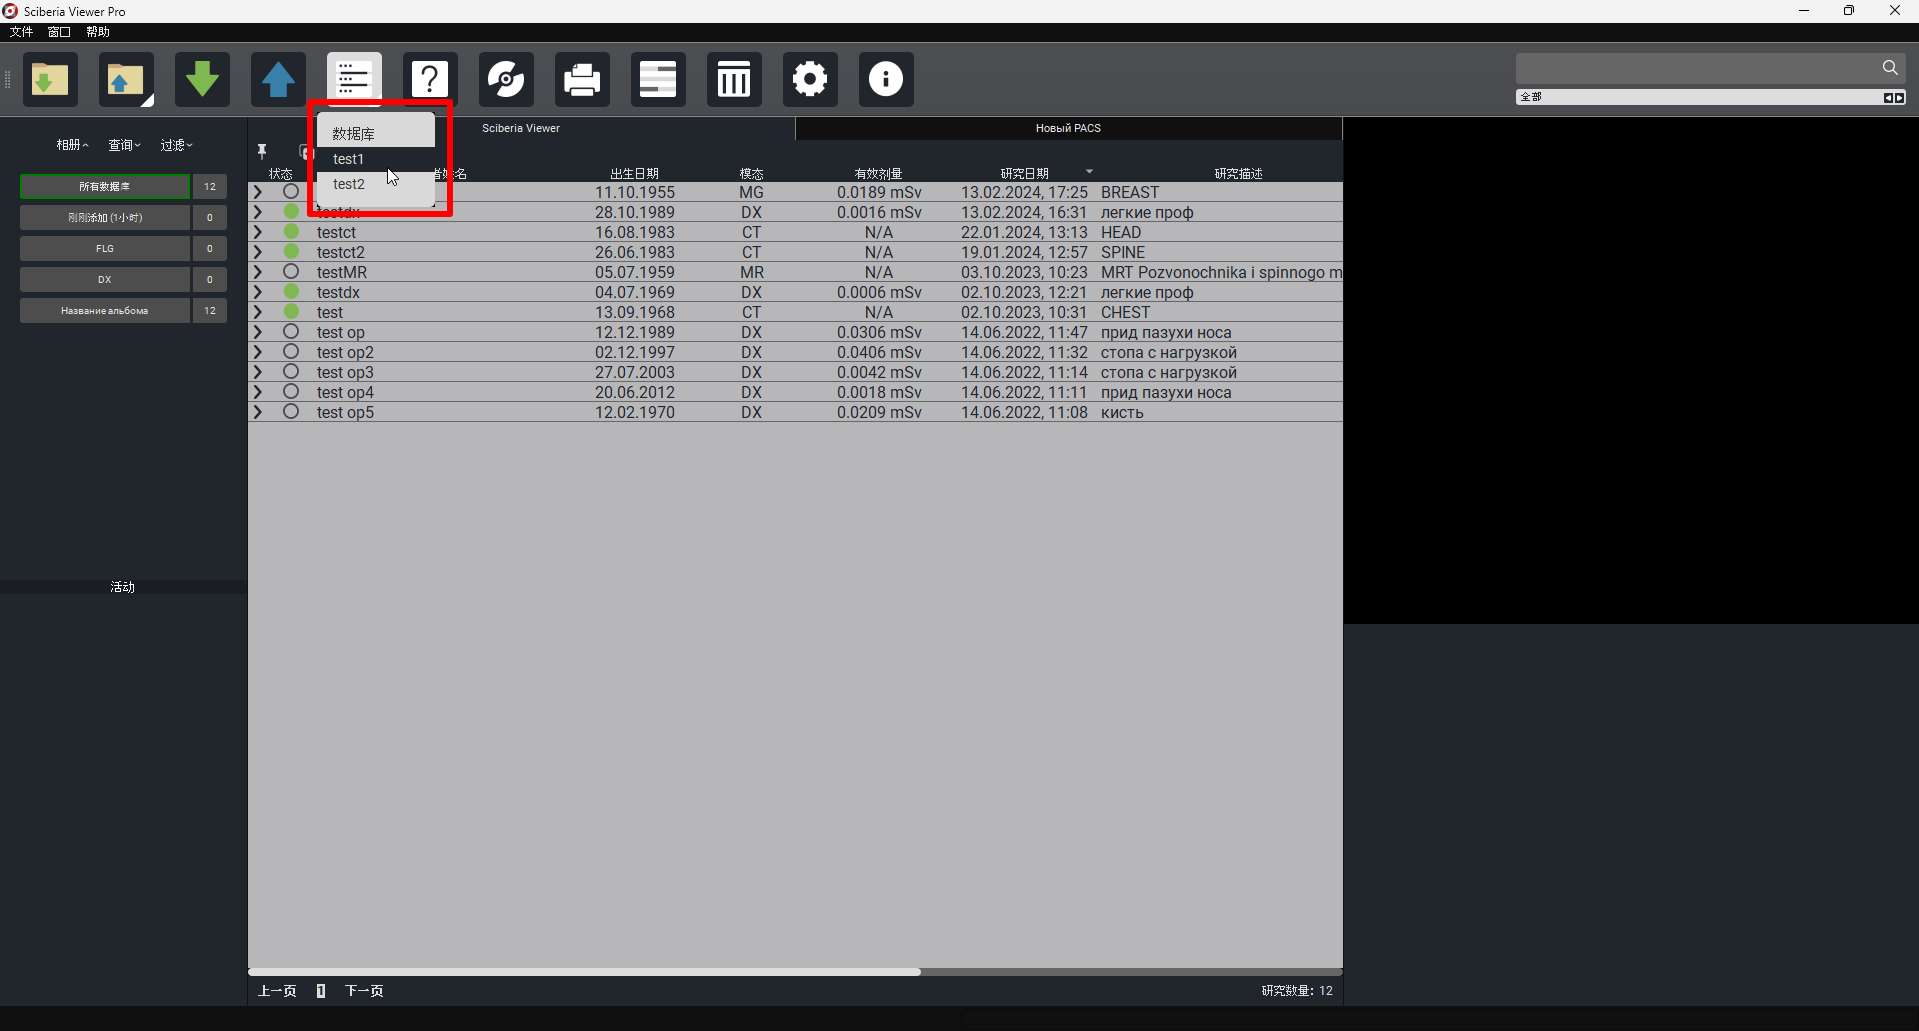Open the database list toolbar icon
This screenshot has height=1031, width=1919.
coord(354,79)
